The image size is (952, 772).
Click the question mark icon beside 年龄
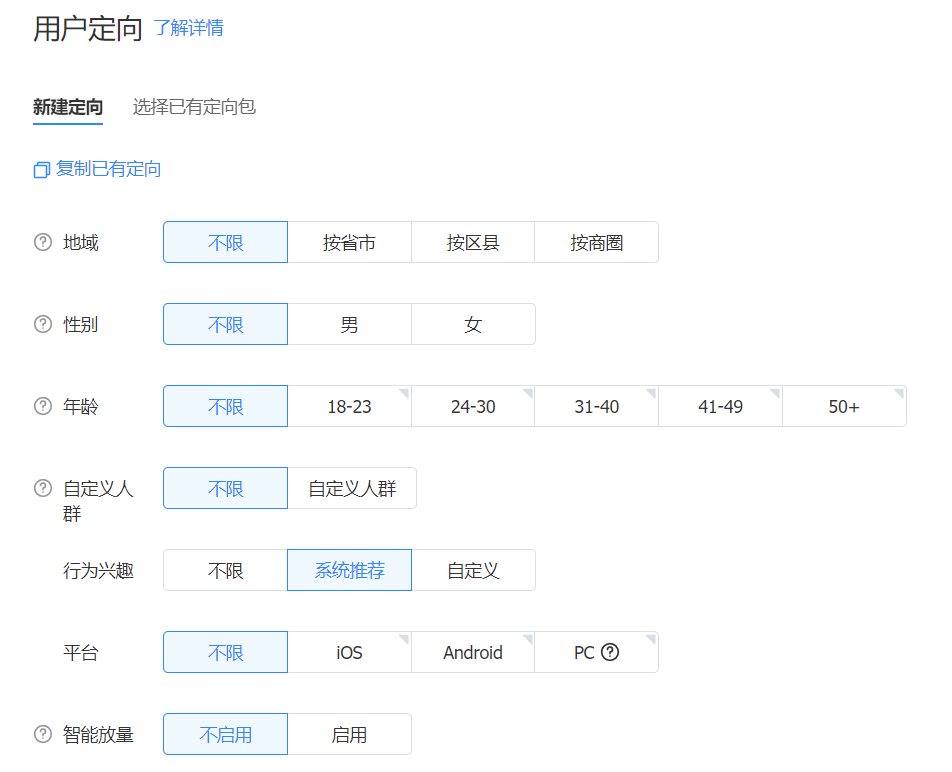[42, 406]
